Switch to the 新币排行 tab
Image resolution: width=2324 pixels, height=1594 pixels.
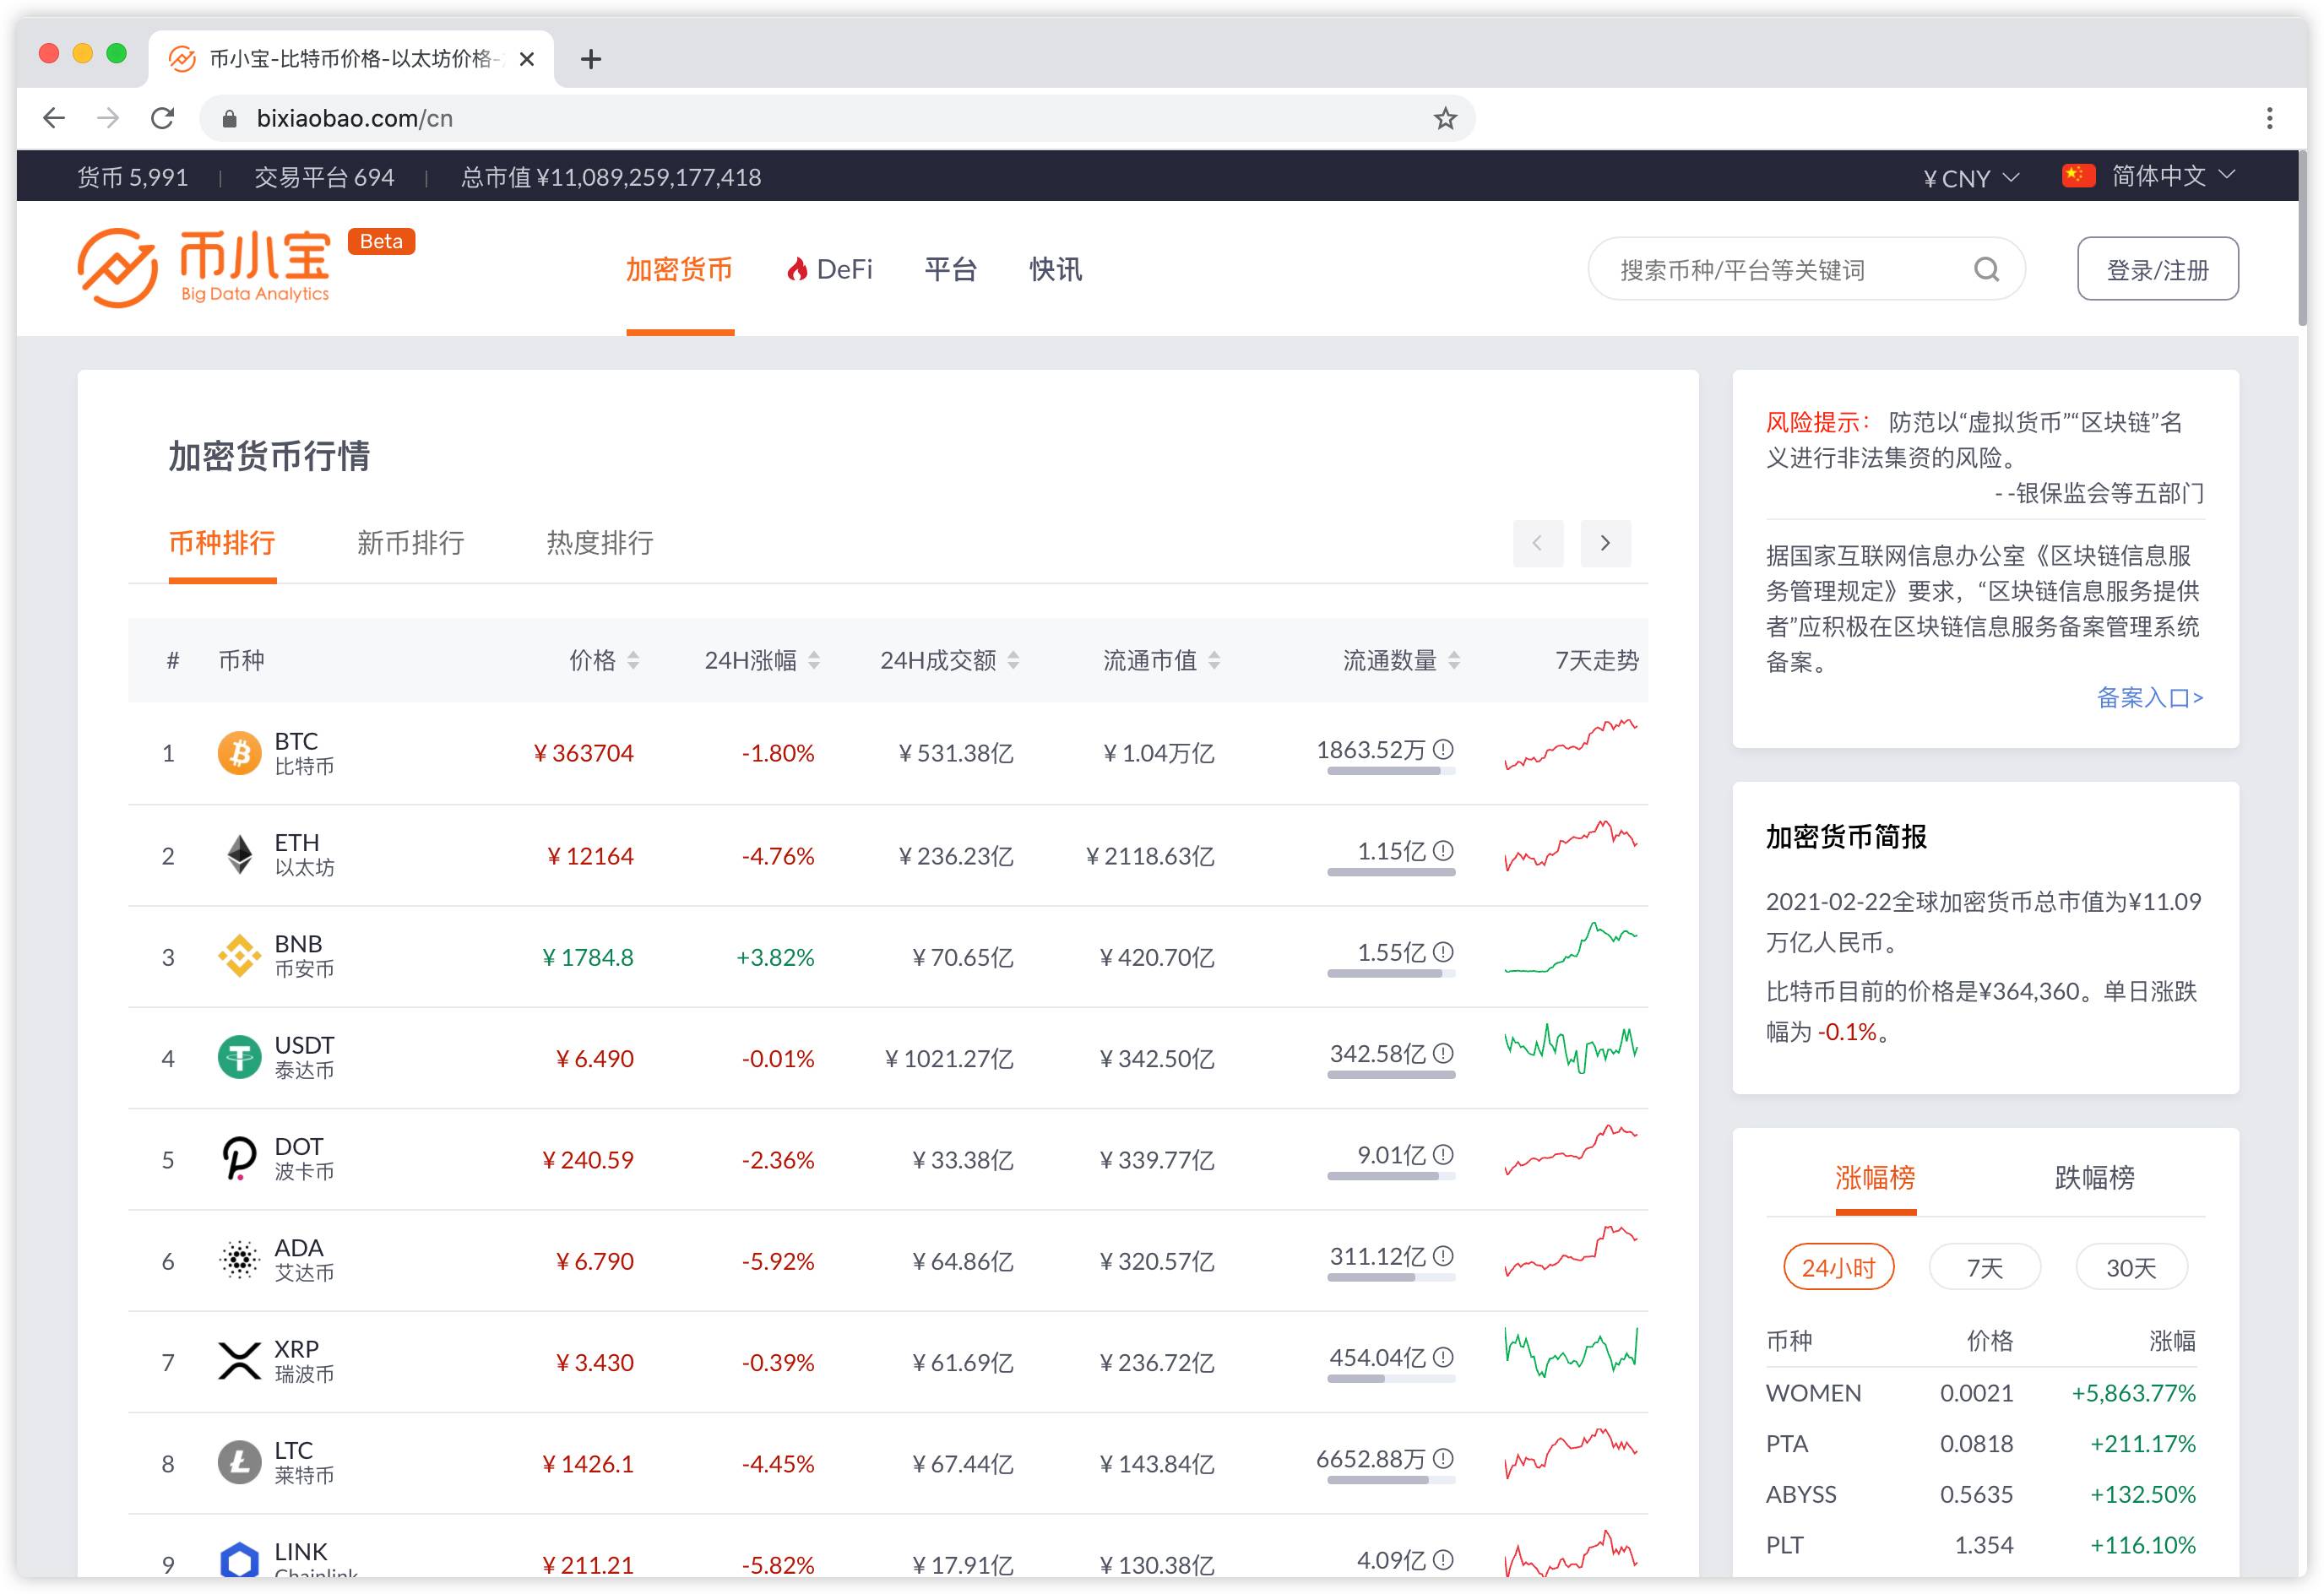click(x=410, y=543)
